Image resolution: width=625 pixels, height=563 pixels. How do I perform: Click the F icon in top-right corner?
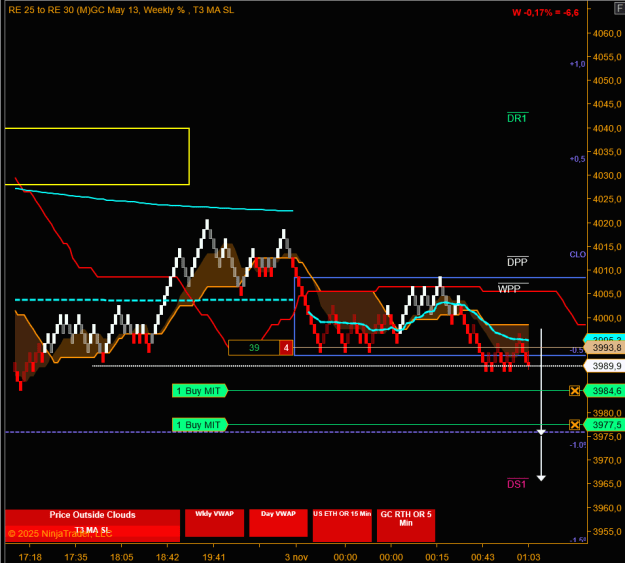click(620, 8)
